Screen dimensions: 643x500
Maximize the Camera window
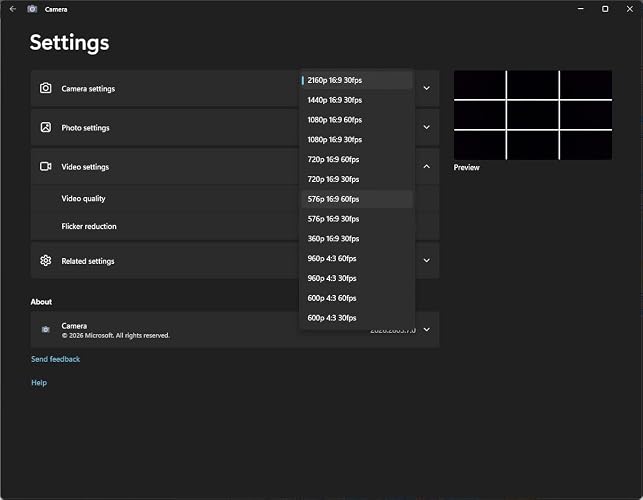605,9
